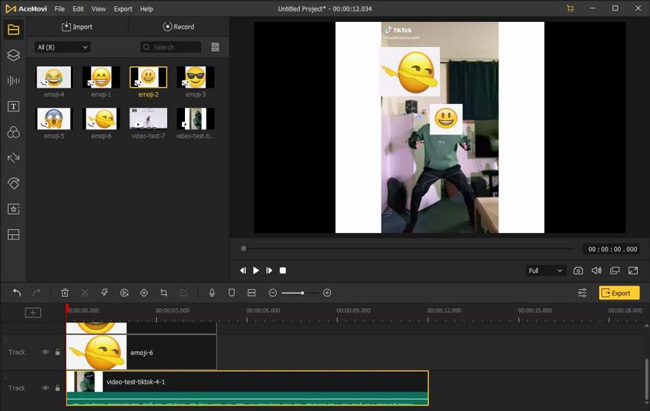Lock the emoji-6 track

[58, 352]
